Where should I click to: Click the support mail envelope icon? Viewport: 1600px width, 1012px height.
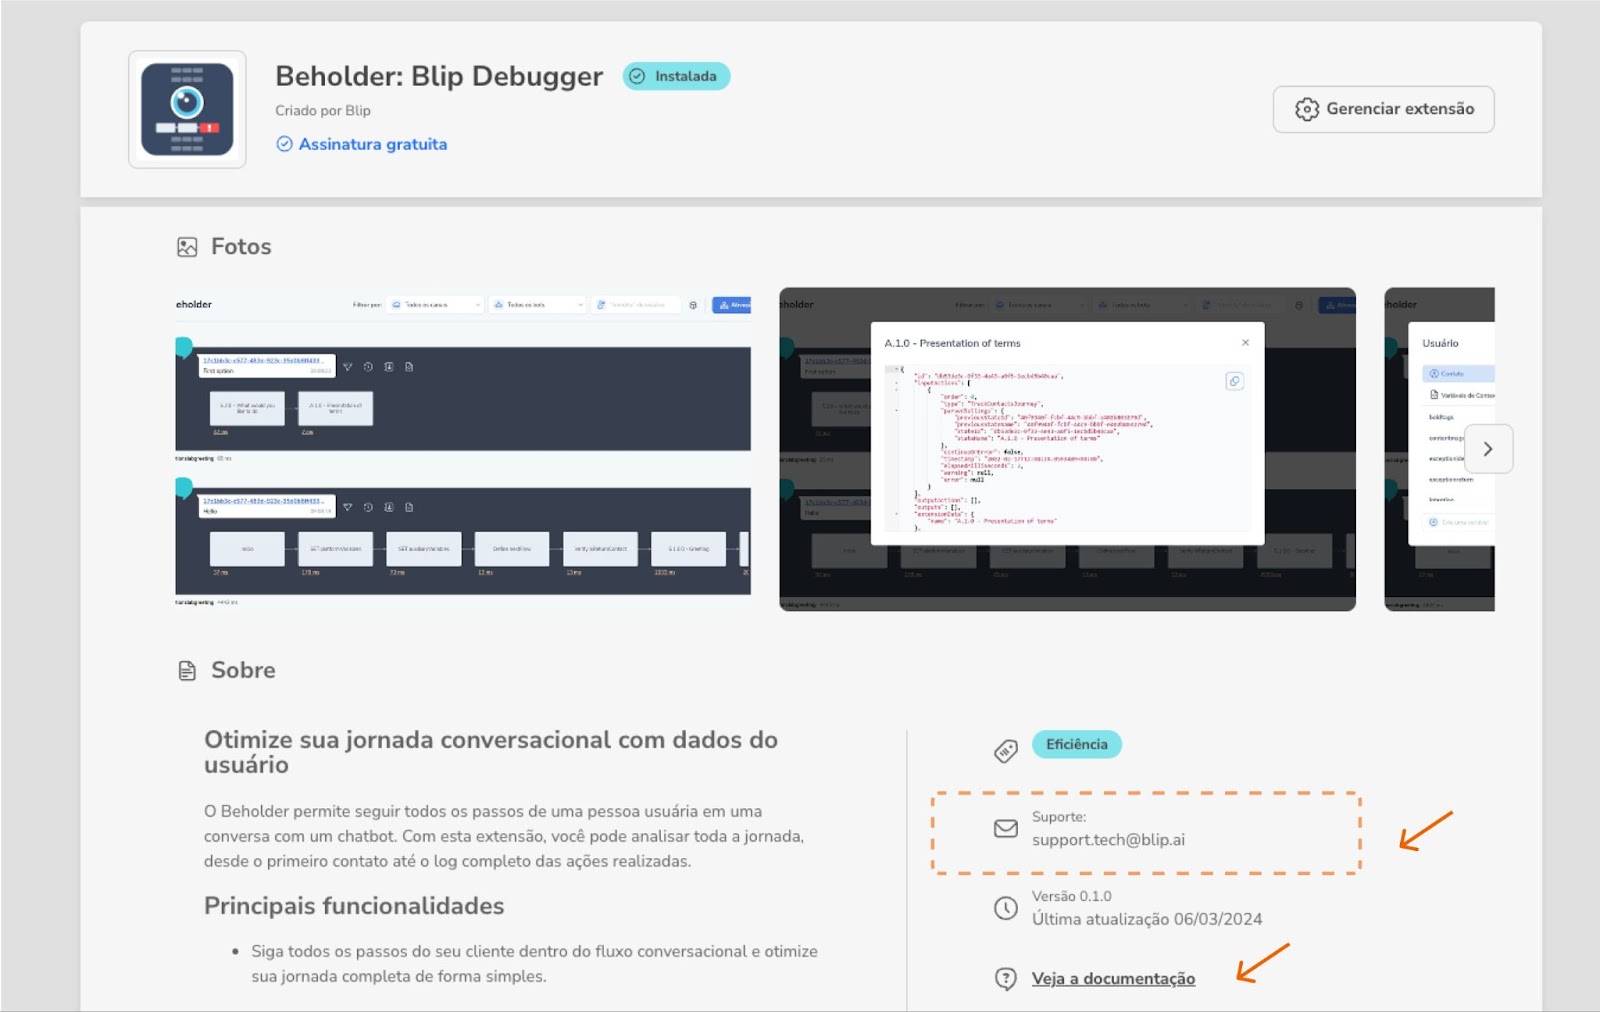tap(1006, 829)
